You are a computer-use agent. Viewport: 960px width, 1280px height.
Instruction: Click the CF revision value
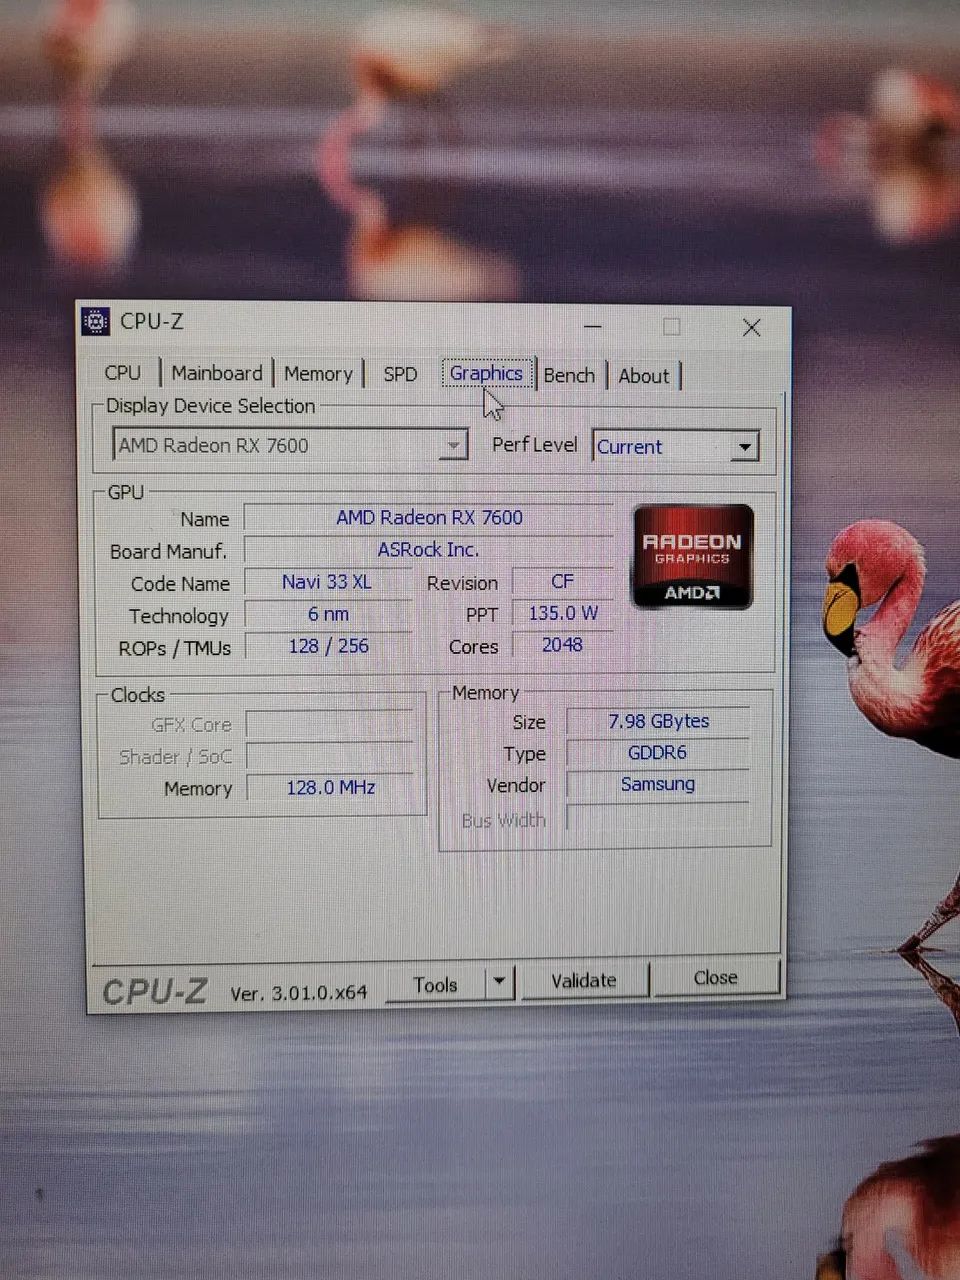pos(562,581)
